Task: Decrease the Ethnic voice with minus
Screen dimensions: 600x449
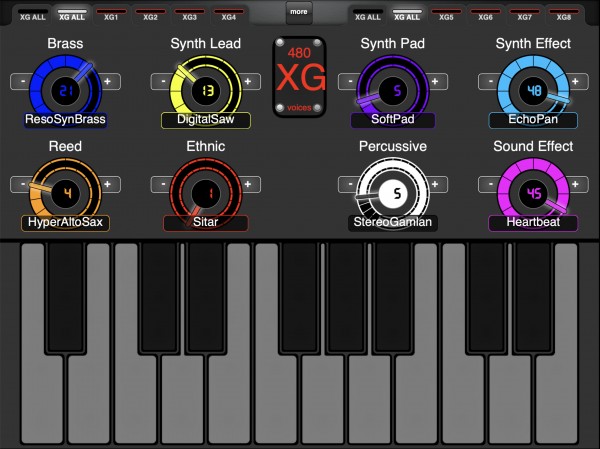Action: (163, 184)
